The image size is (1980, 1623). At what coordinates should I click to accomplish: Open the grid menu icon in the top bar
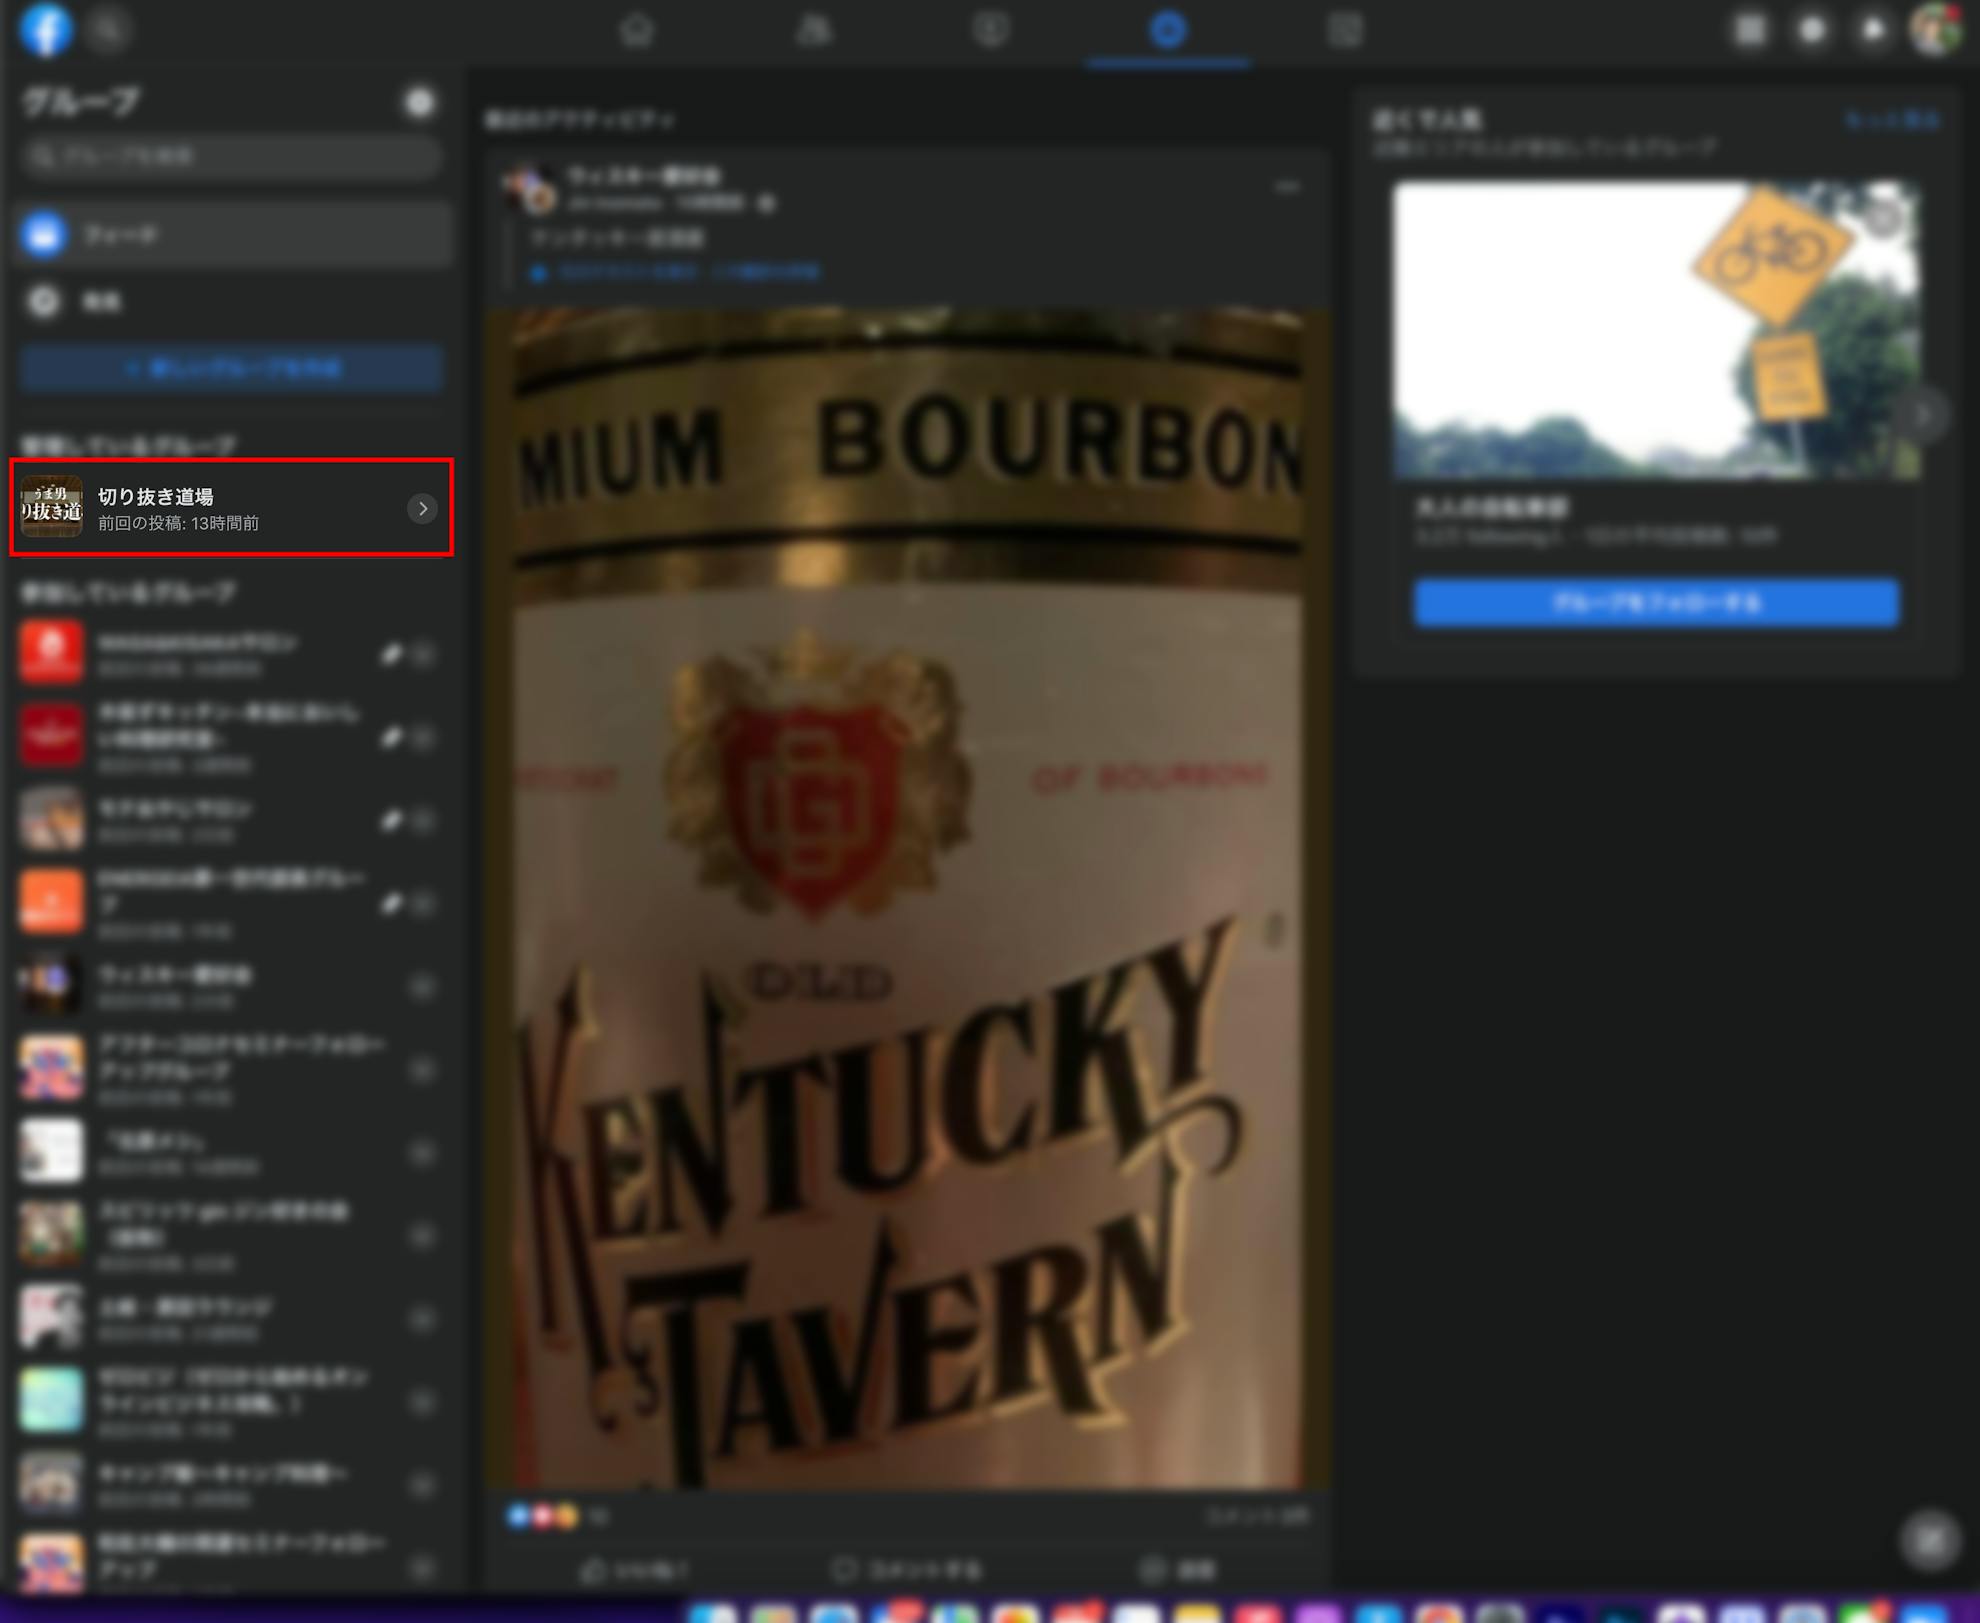1750,30
